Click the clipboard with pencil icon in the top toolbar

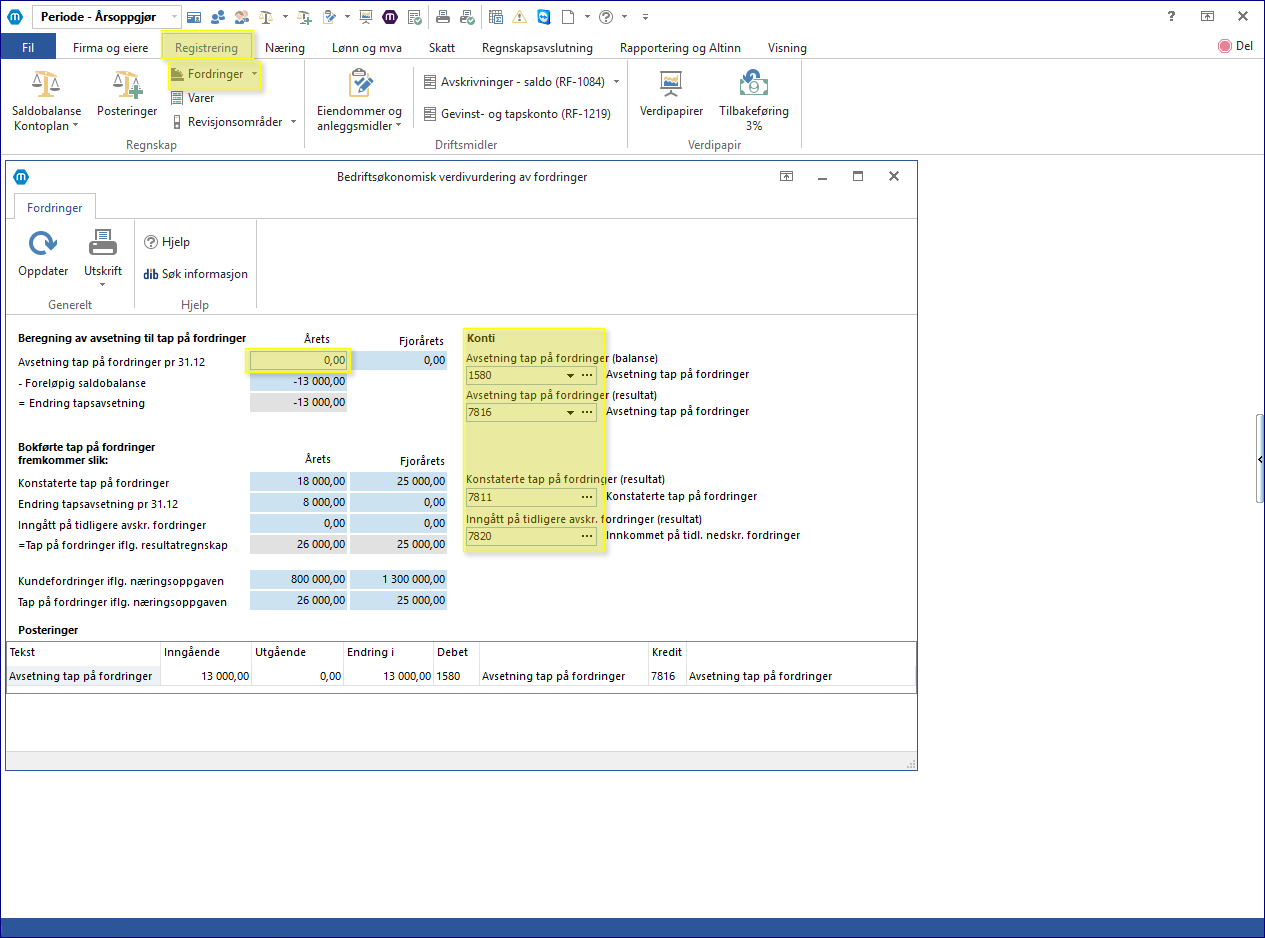(x=331, y=17)
